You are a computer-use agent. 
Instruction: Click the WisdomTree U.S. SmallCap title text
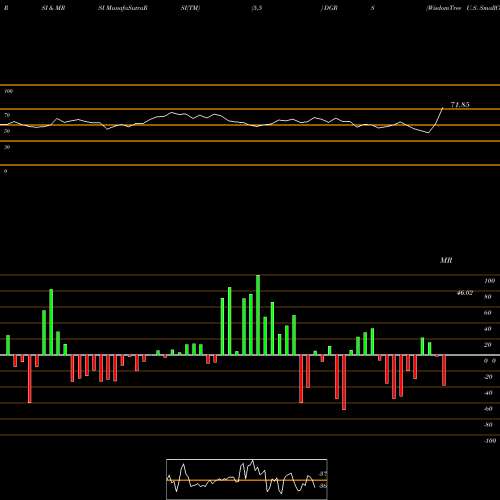[463, 8]
